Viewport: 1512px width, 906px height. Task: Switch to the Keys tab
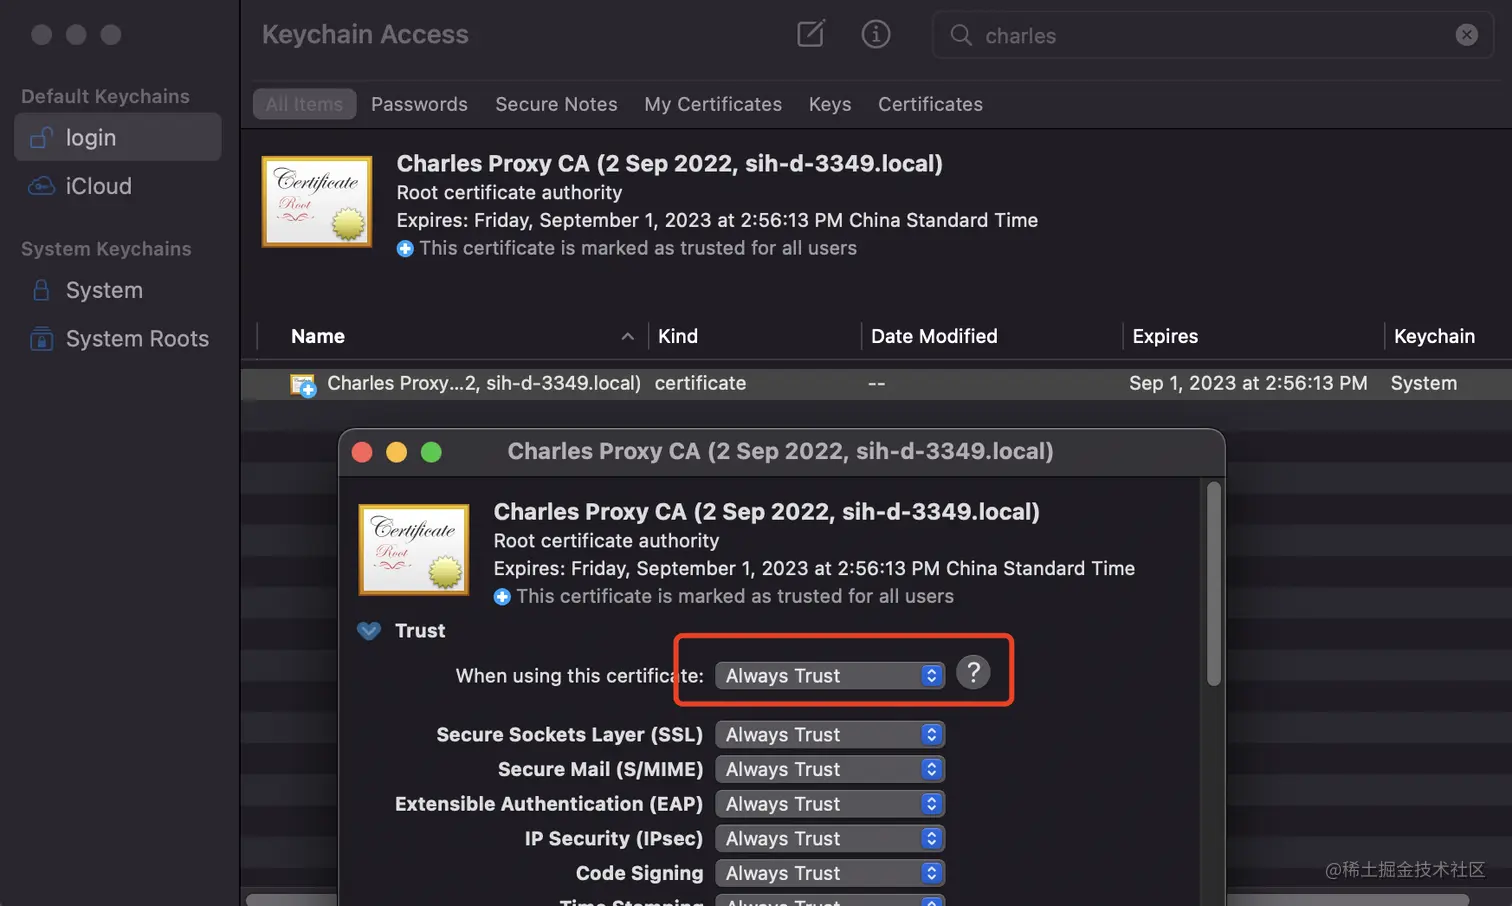pos(830,104)
